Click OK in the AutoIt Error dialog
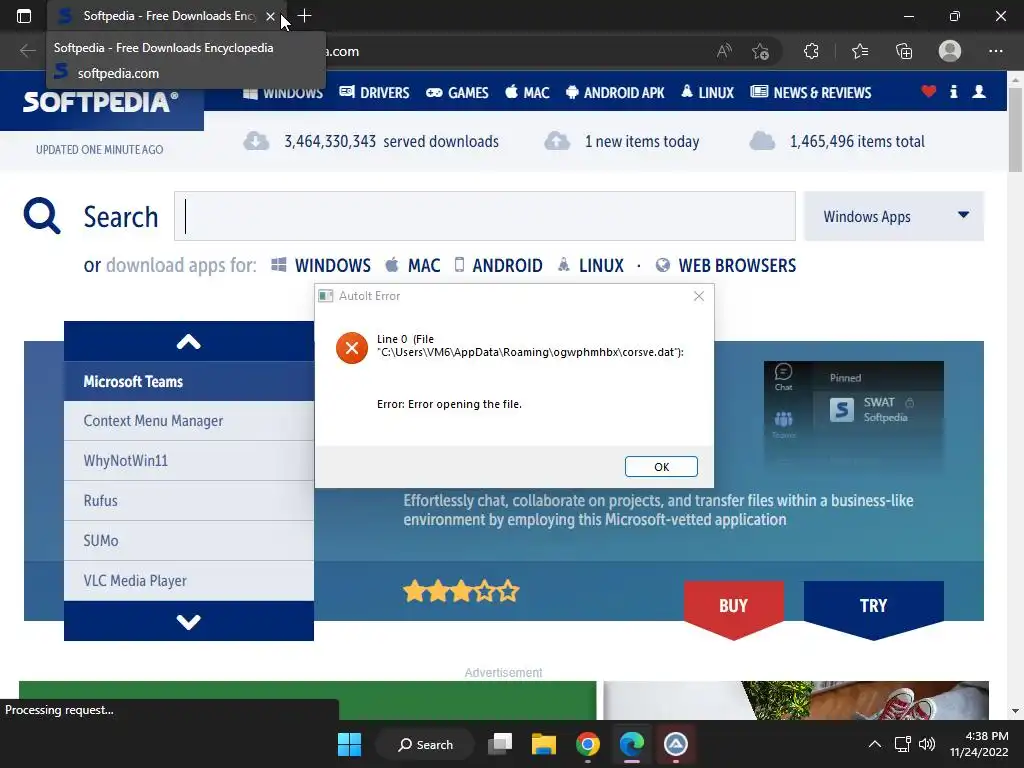The width and height of the screenshot is (1024, 768). point(661,466)
